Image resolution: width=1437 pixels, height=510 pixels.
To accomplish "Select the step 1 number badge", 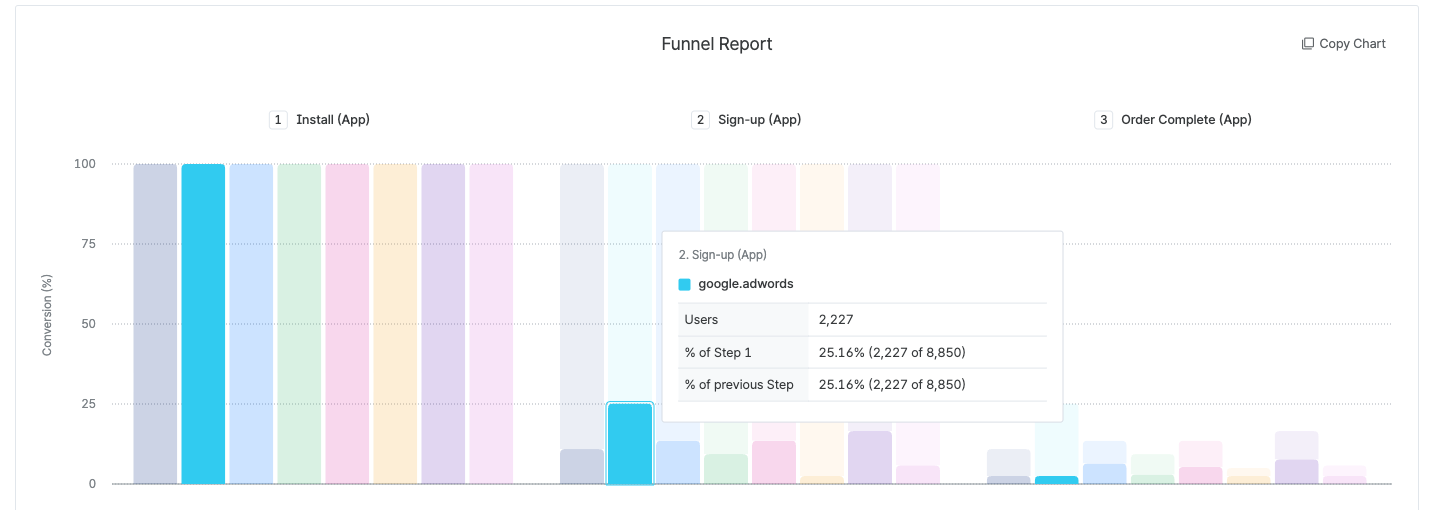I will 278,120.
